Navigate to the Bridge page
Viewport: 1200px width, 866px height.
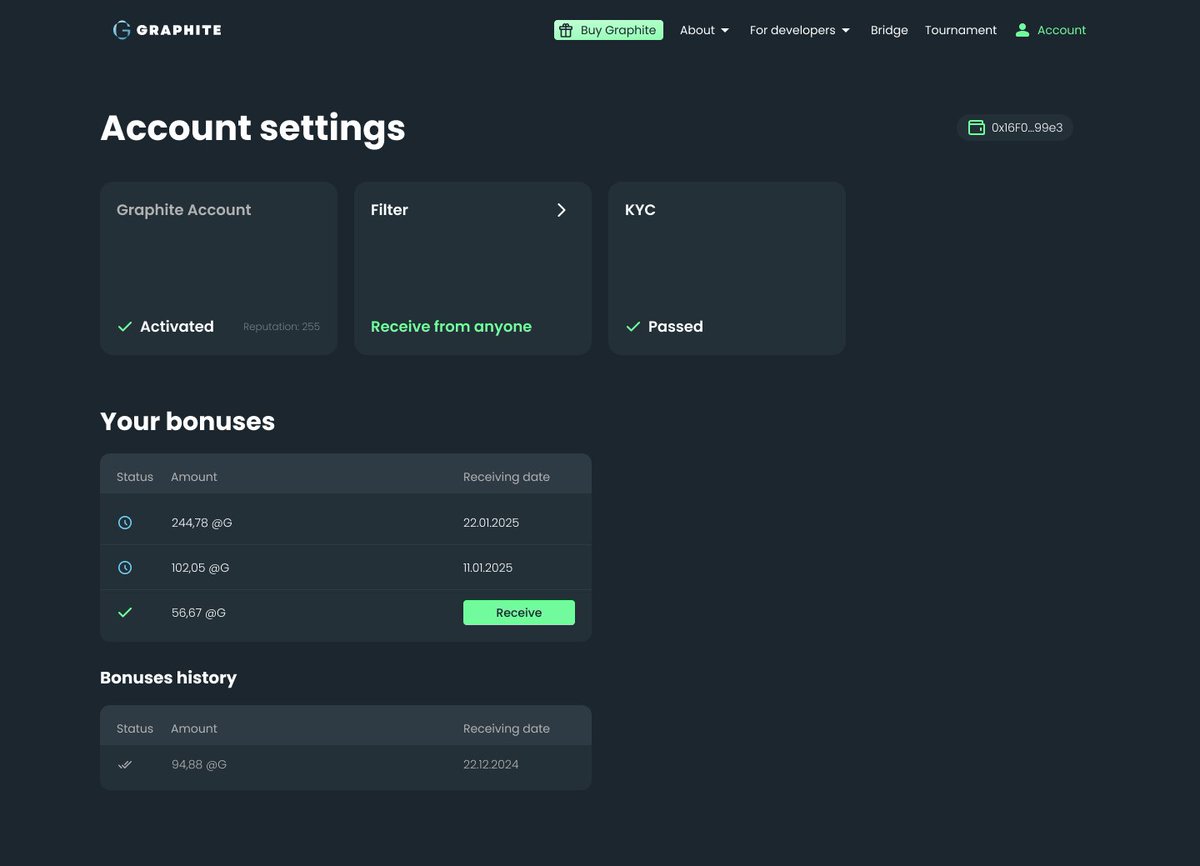tap(889, 30)
